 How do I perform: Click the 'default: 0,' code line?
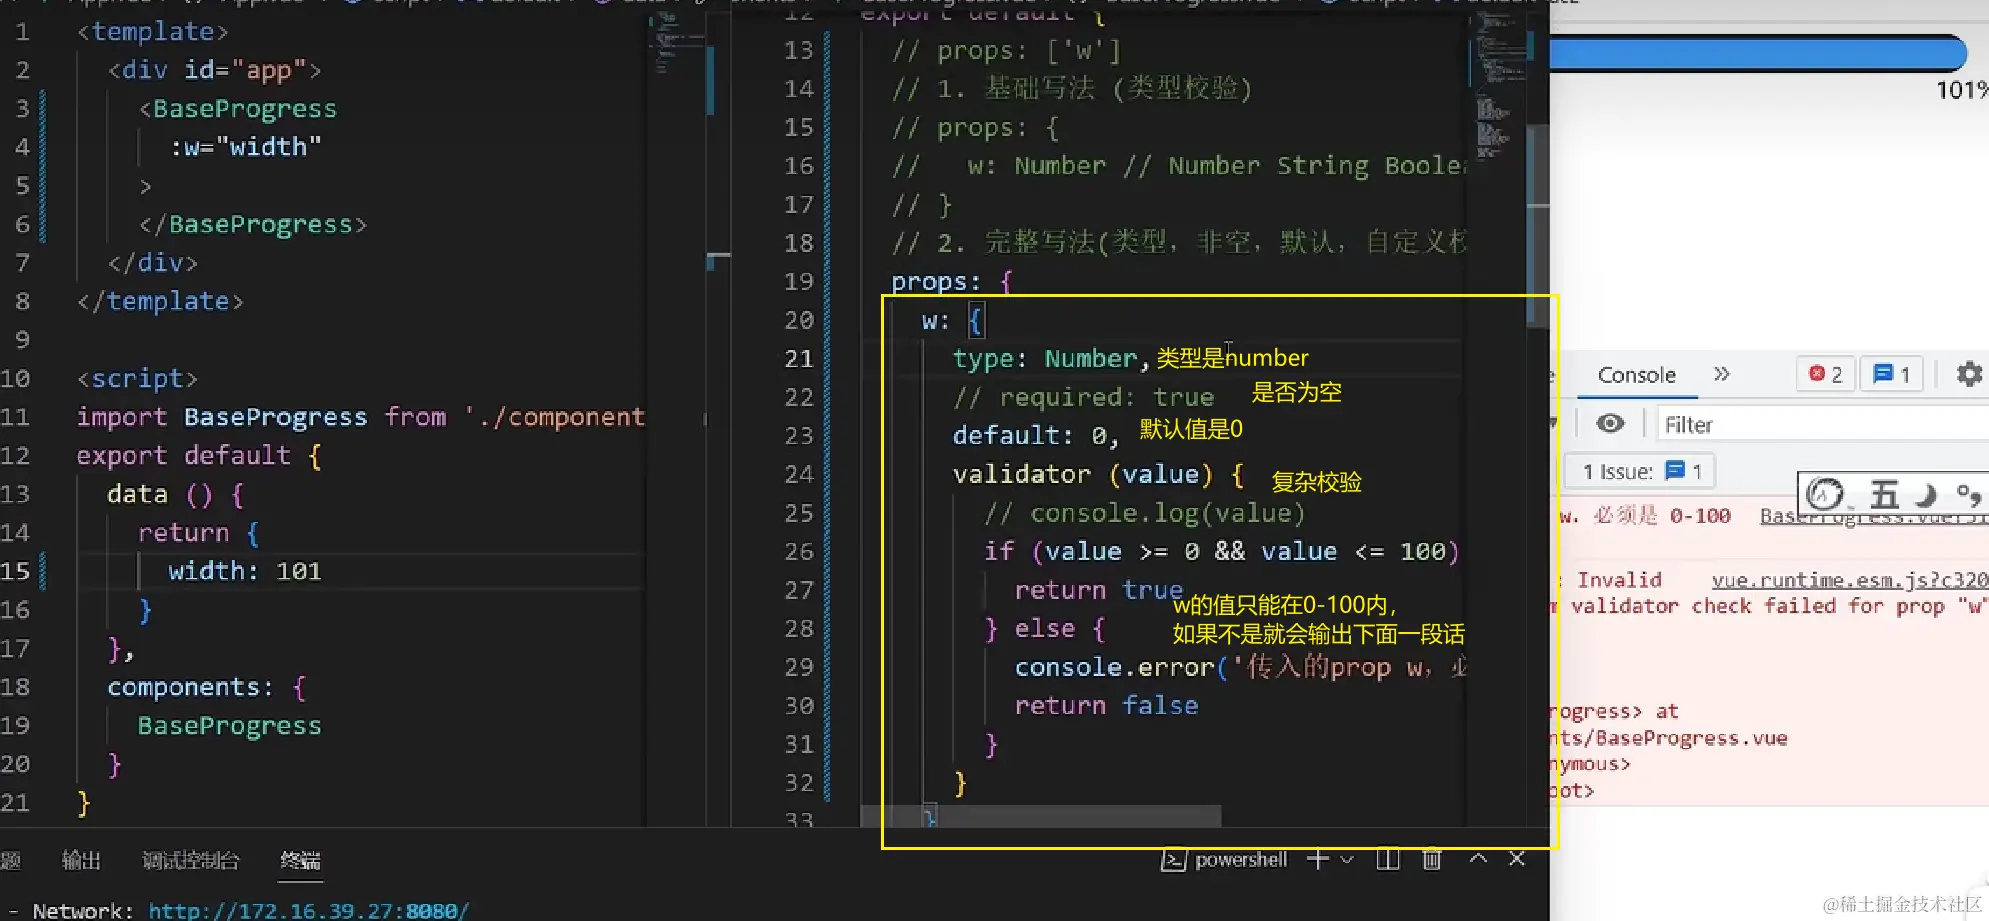click(1035, 436)
